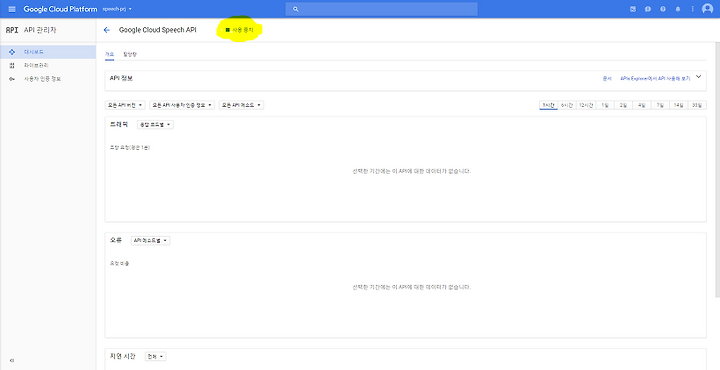Go back with the left arrow
This screenshot has width=720, height=370.
click(x=107, y=30)
